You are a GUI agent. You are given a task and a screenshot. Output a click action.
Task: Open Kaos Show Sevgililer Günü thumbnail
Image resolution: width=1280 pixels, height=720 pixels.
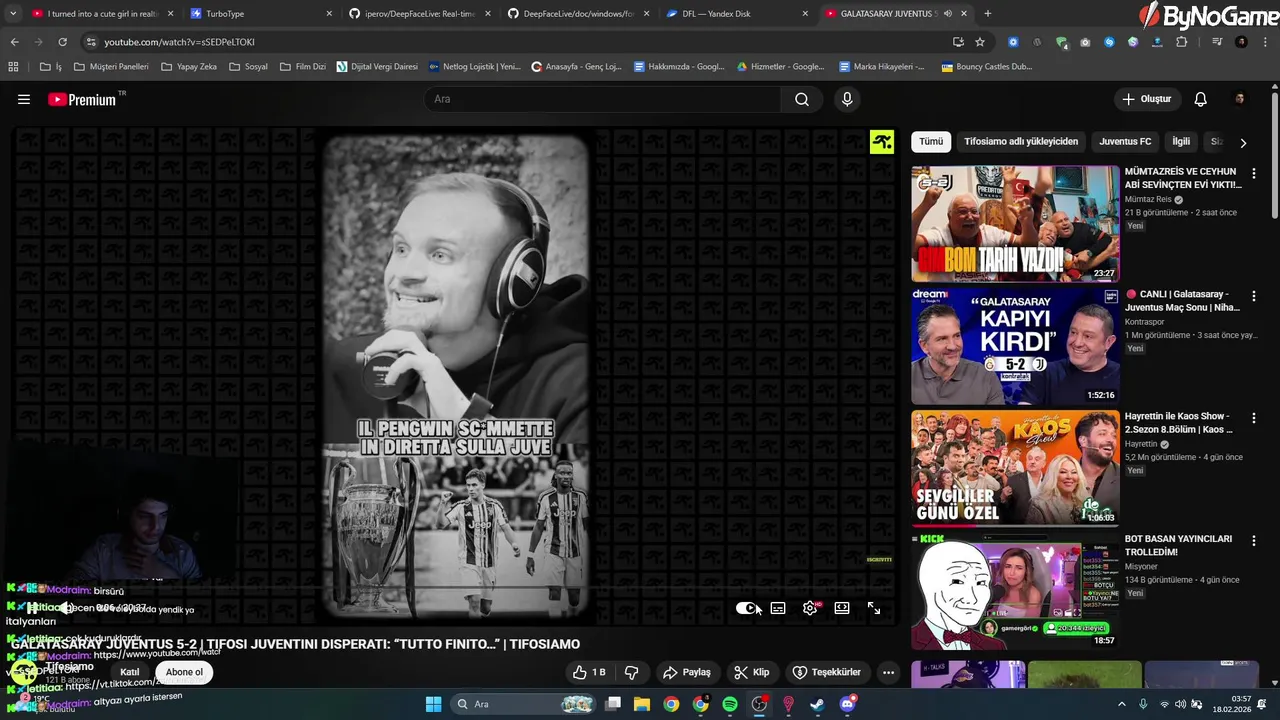coord(1015,467)
